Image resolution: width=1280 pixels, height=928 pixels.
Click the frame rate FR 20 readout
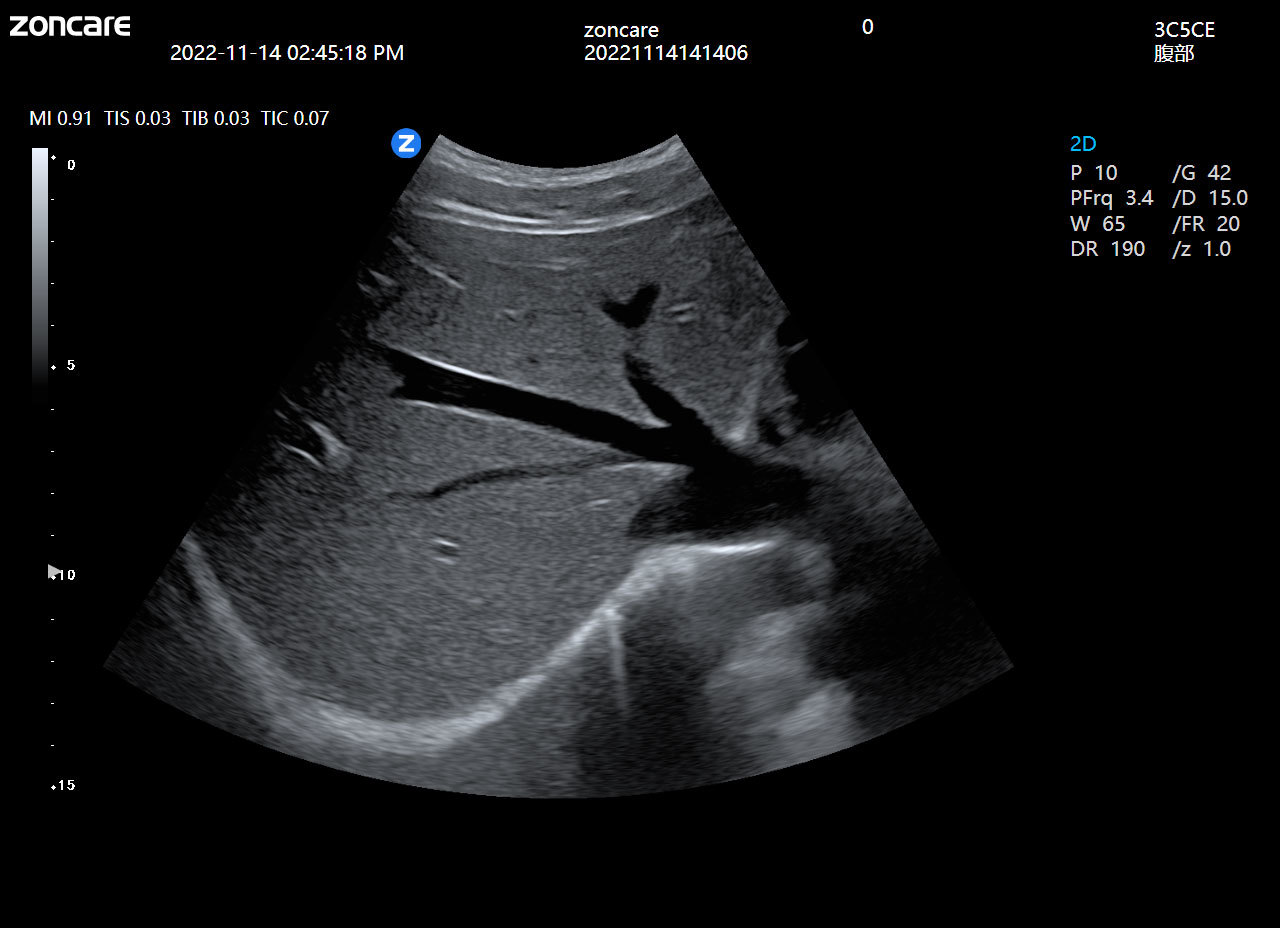tap(1205, 224)
